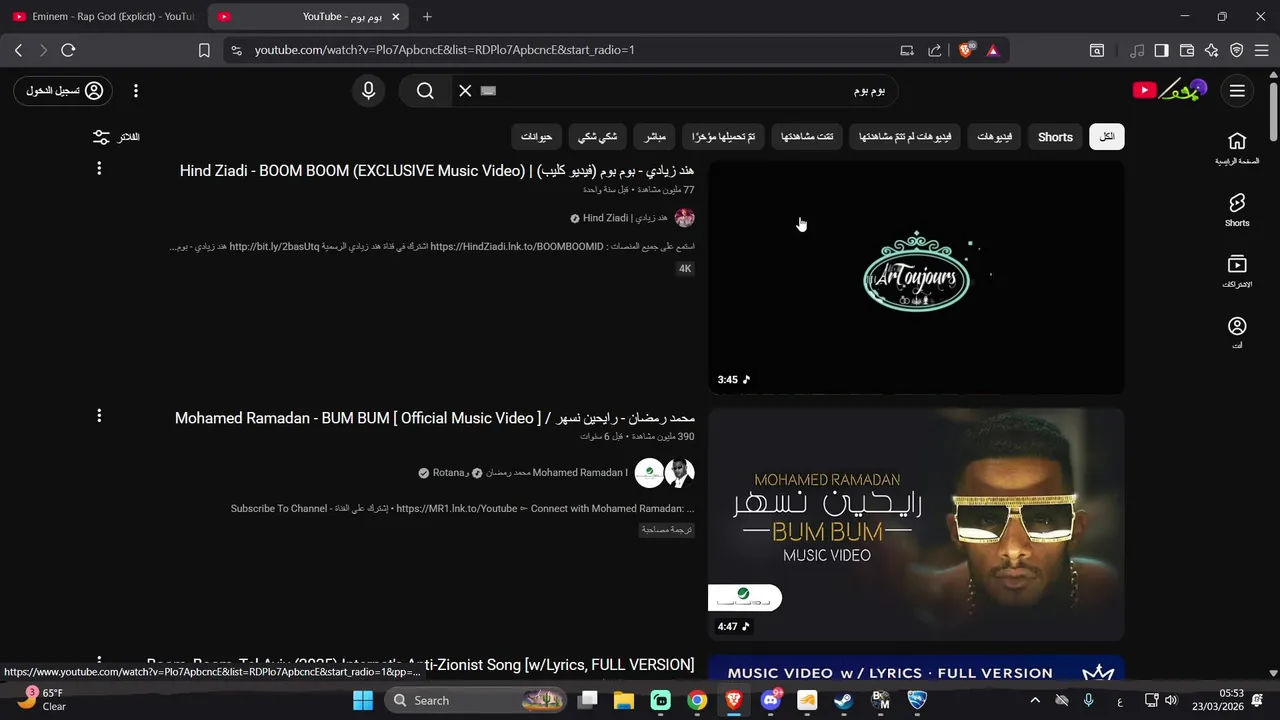
Task: Open Discord from the taskbar
Action: pyautogui.click(x=771, y=700)
